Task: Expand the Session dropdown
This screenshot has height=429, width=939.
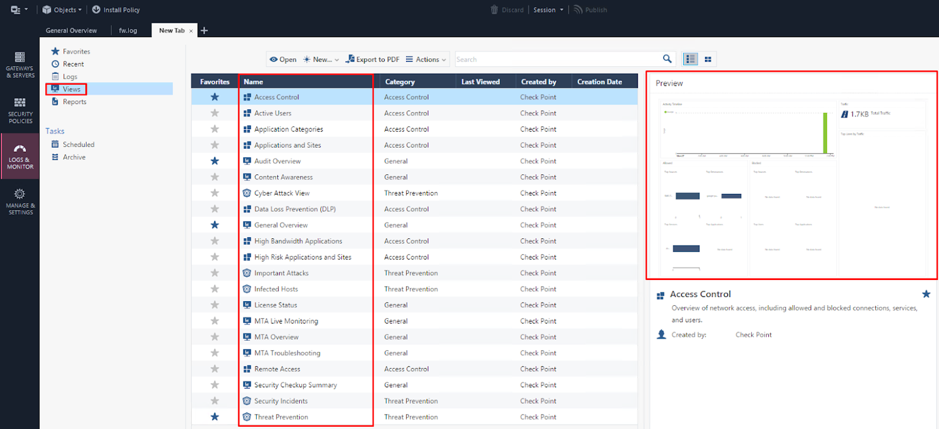Action: 548,10
